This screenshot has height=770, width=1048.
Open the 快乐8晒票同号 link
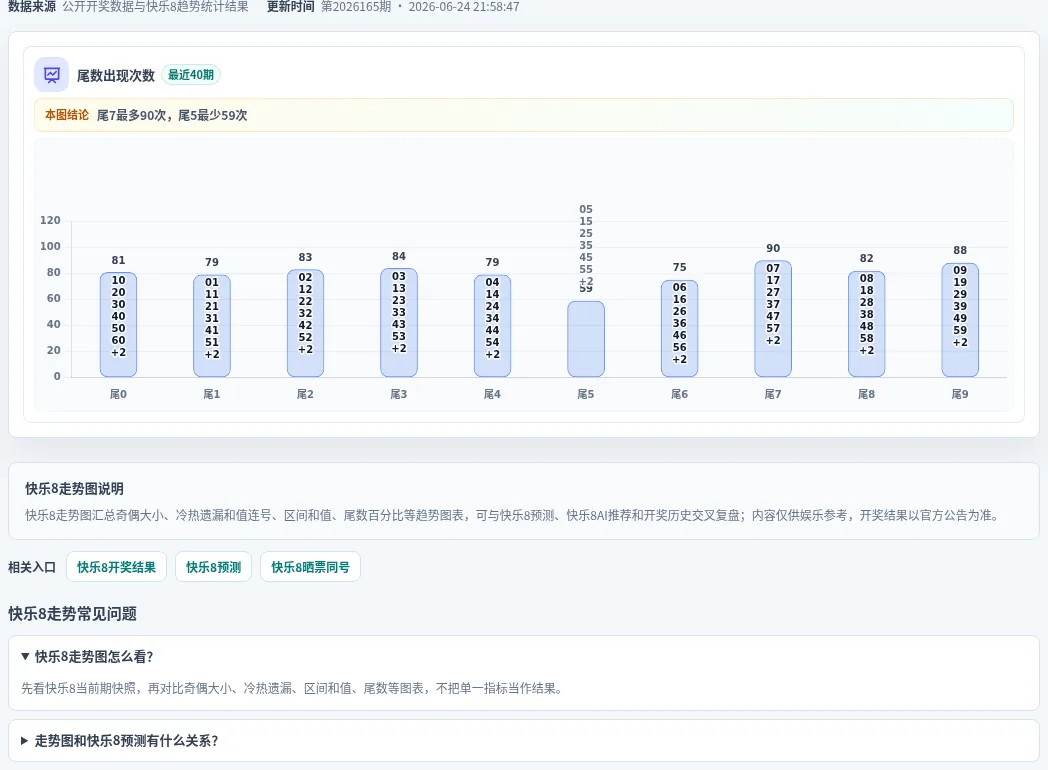tap(310, 567)
